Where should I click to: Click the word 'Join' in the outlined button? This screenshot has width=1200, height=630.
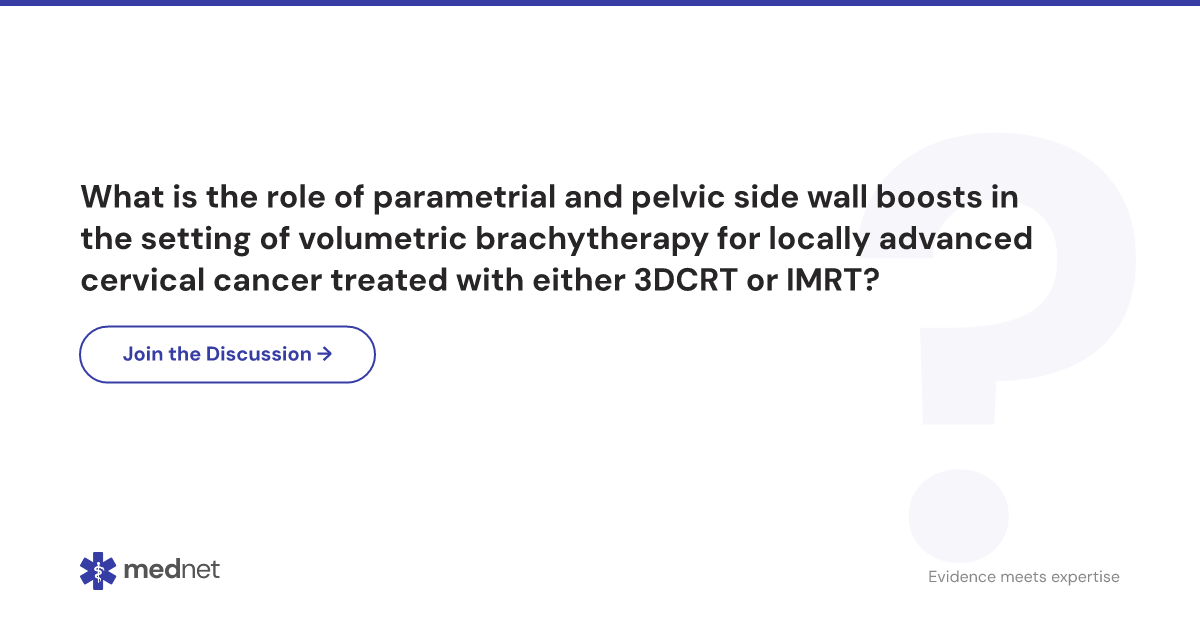142,354
